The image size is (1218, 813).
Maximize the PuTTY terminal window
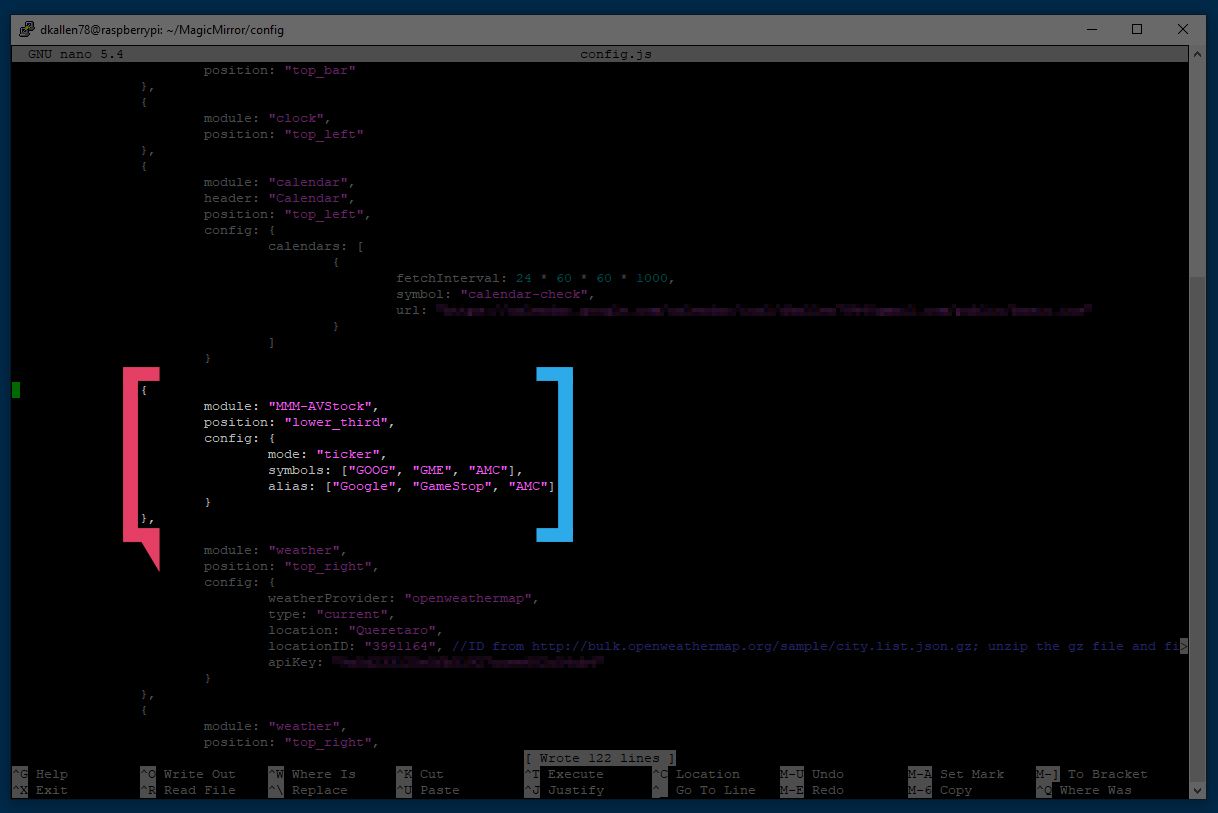[1137, 30]
